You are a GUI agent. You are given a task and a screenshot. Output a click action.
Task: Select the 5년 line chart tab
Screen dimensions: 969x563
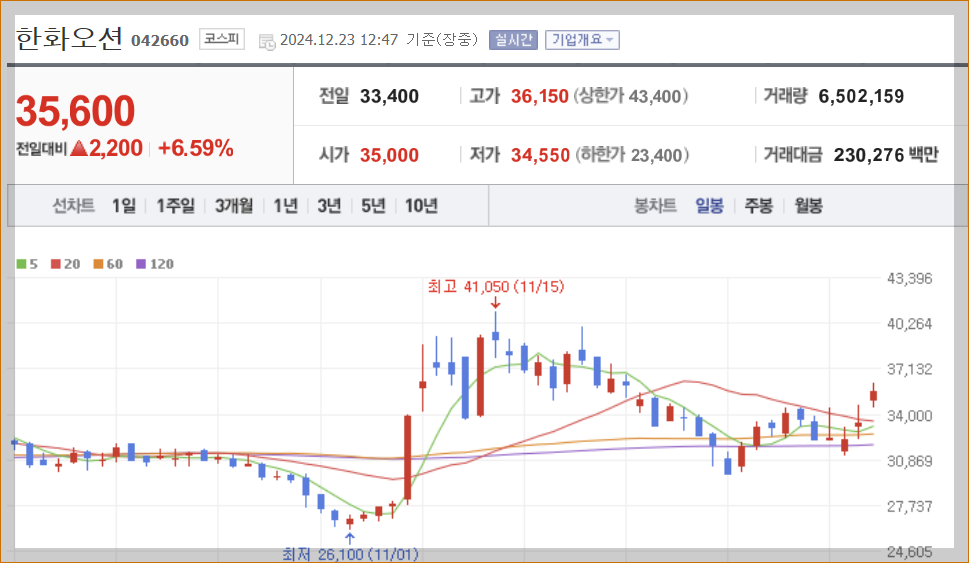(x=373, y=206)
